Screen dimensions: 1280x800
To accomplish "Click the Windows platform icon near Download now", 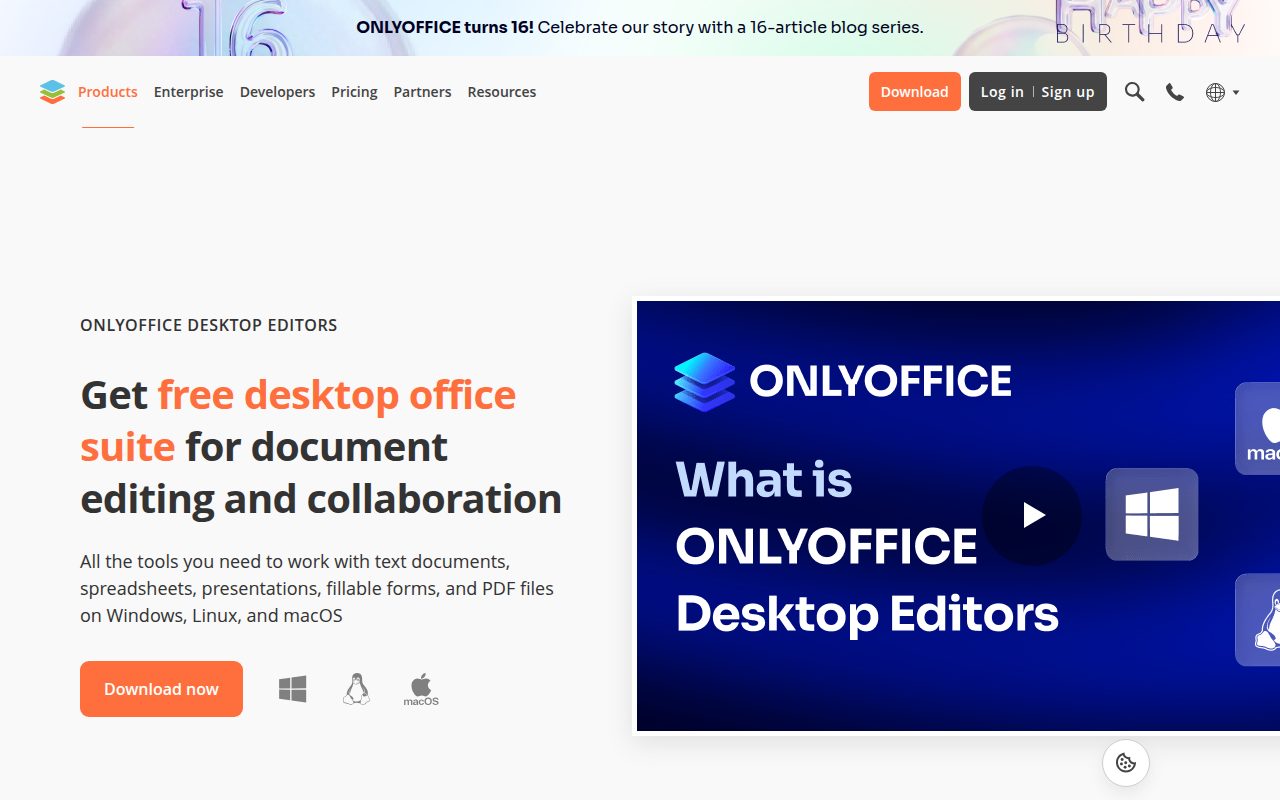I will (293, 689).
